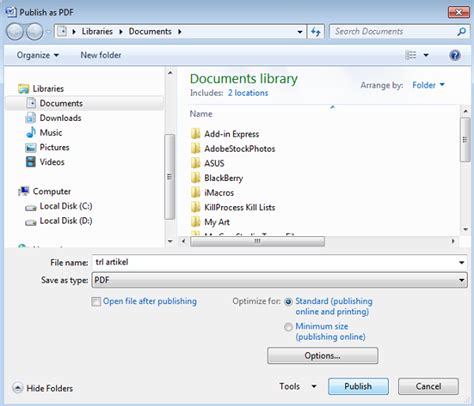
Task: Enable Open file after publishing checkbox
Action: click(x=96, y=302)
